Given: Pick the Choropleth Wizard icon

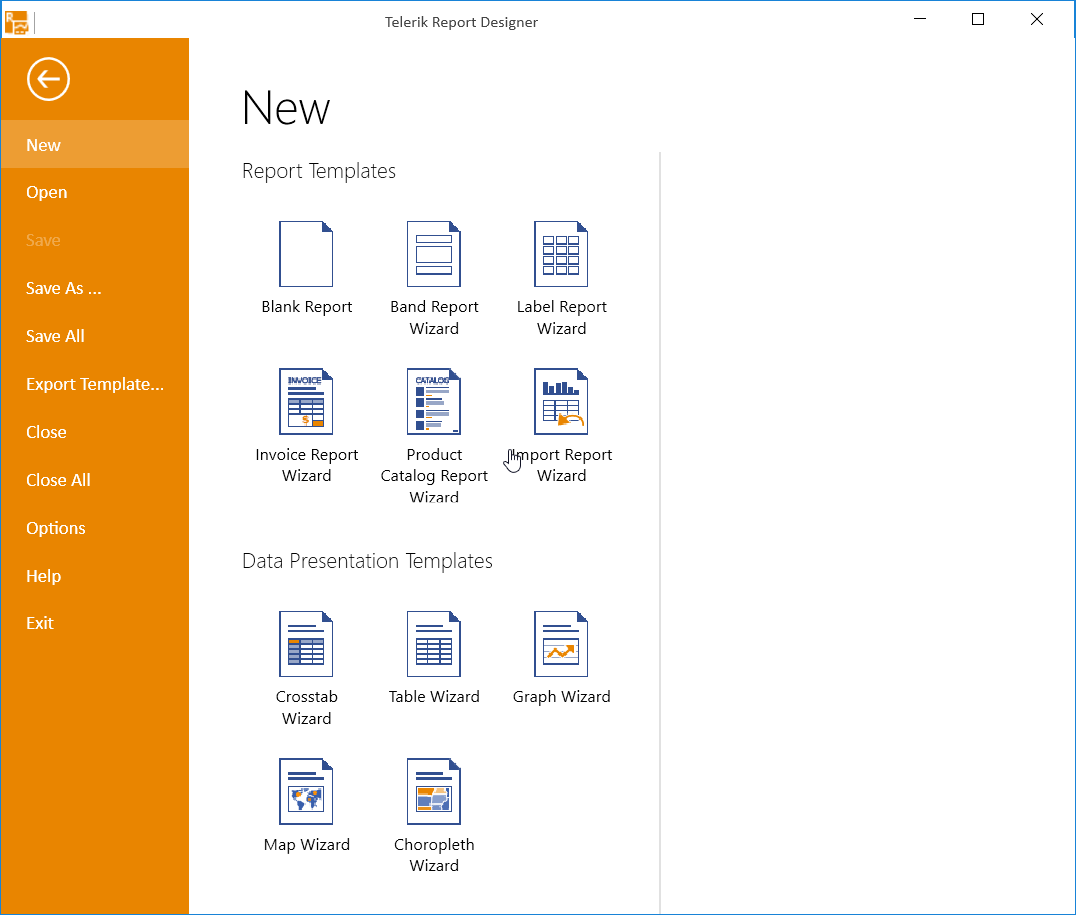Looking at the screenshot, I should click(x=434, y=791).
